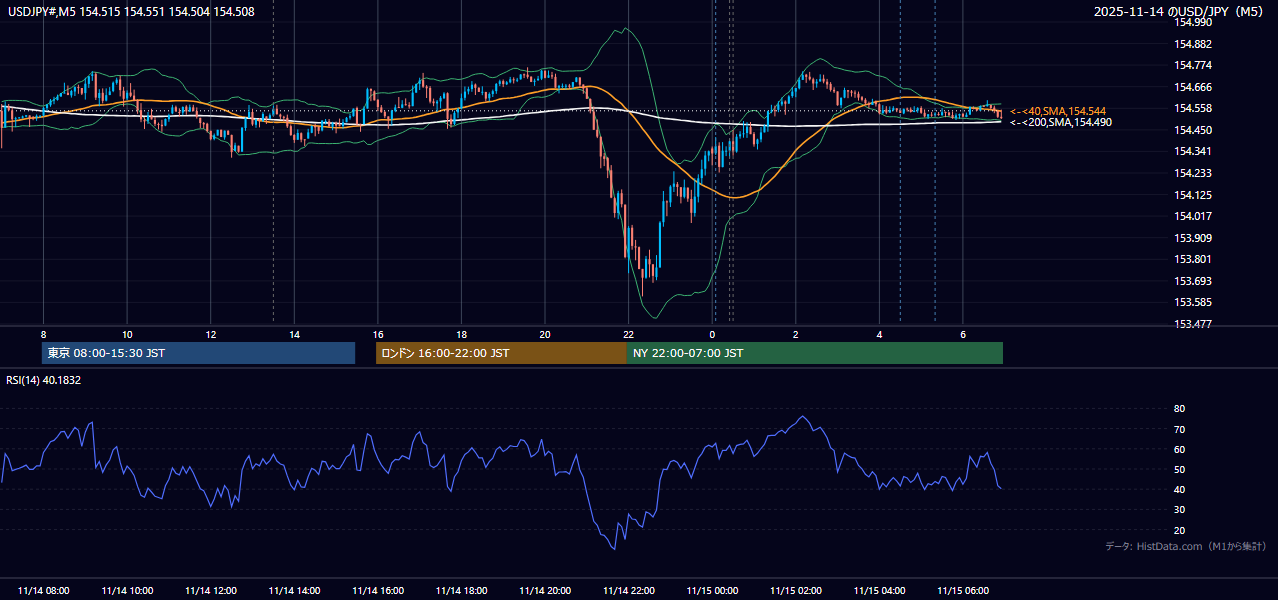Click price axis value 154.125
Screen dimensions: 1278x600
1193,195
